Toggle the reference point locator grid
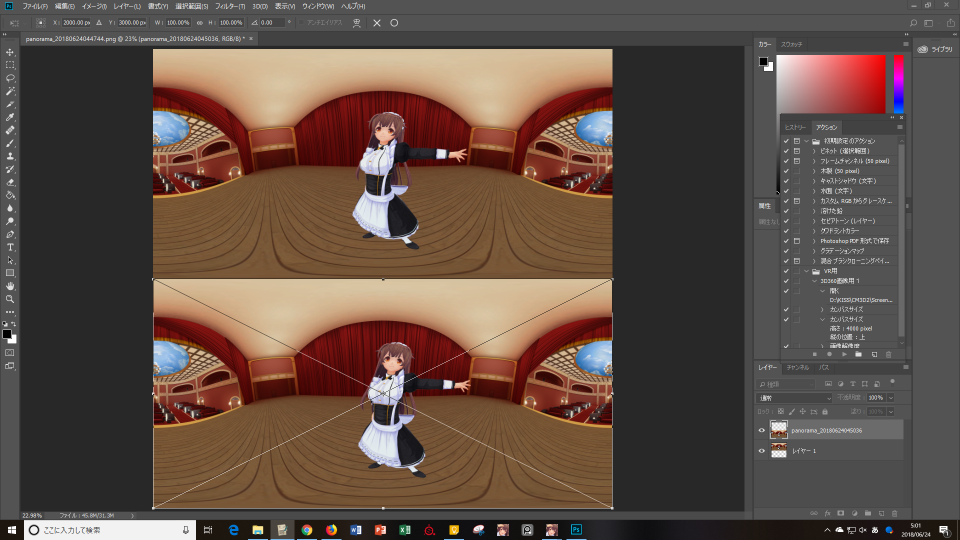Screen dimensions: 960x540 40,23
